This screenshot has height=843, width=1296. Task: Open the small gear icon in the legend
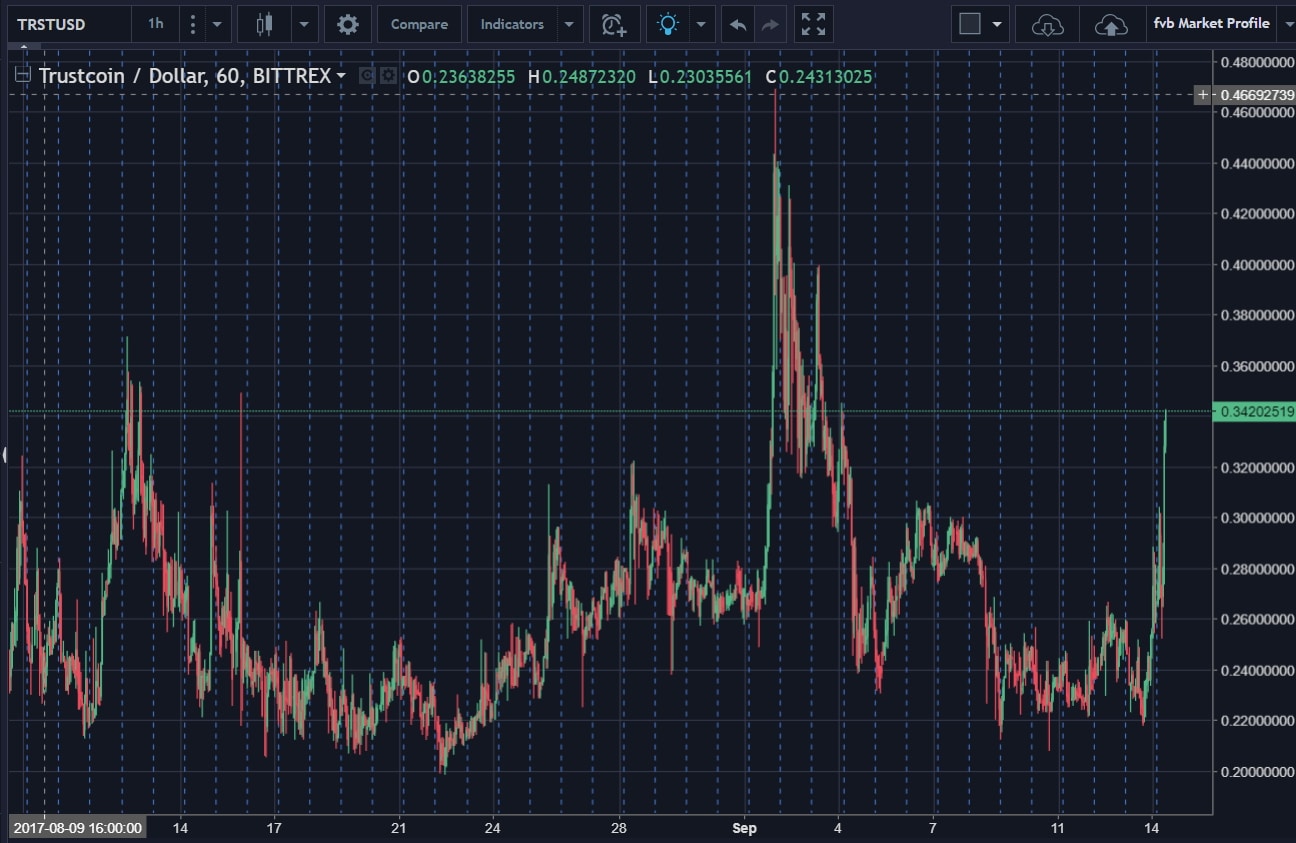point(387,76)
